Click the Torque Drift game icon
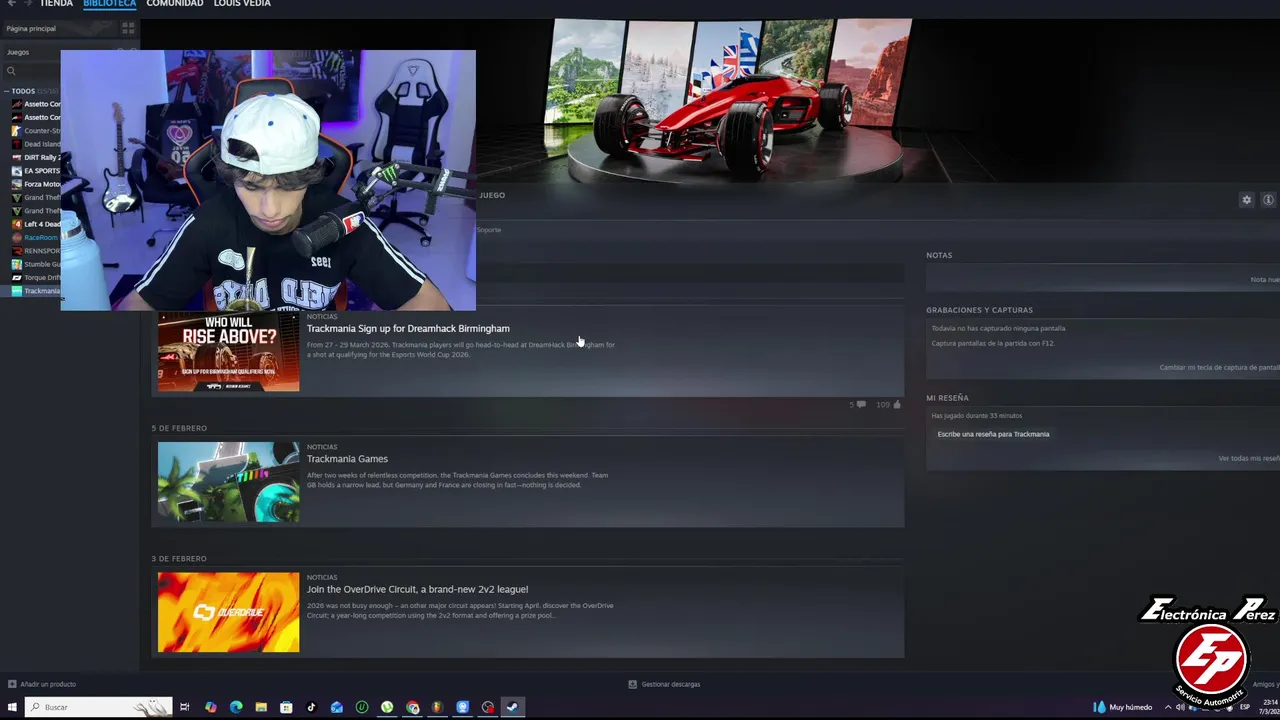The height and width of the screenshot is (720, 1280). pyautogui.click(x=16, y=277)
